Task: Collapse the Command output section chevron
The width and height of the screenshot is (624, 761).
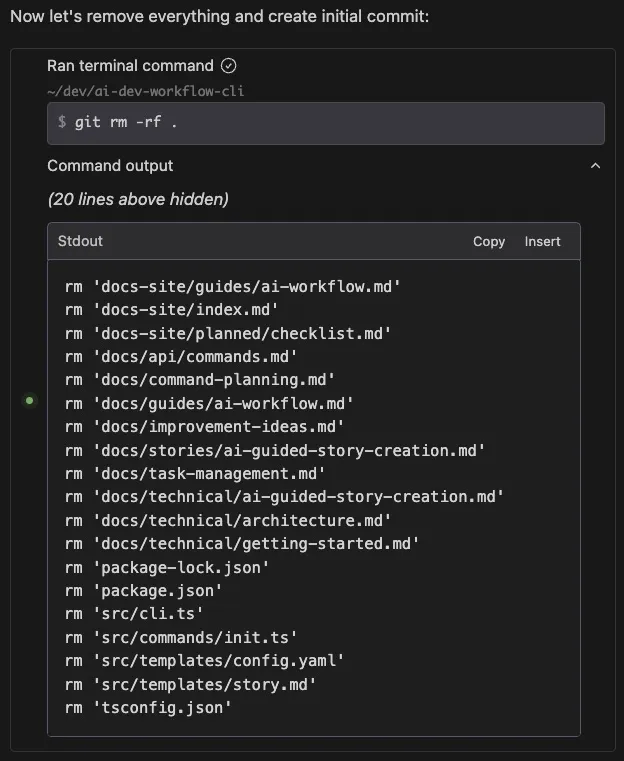Action: [x=595, y=166]
